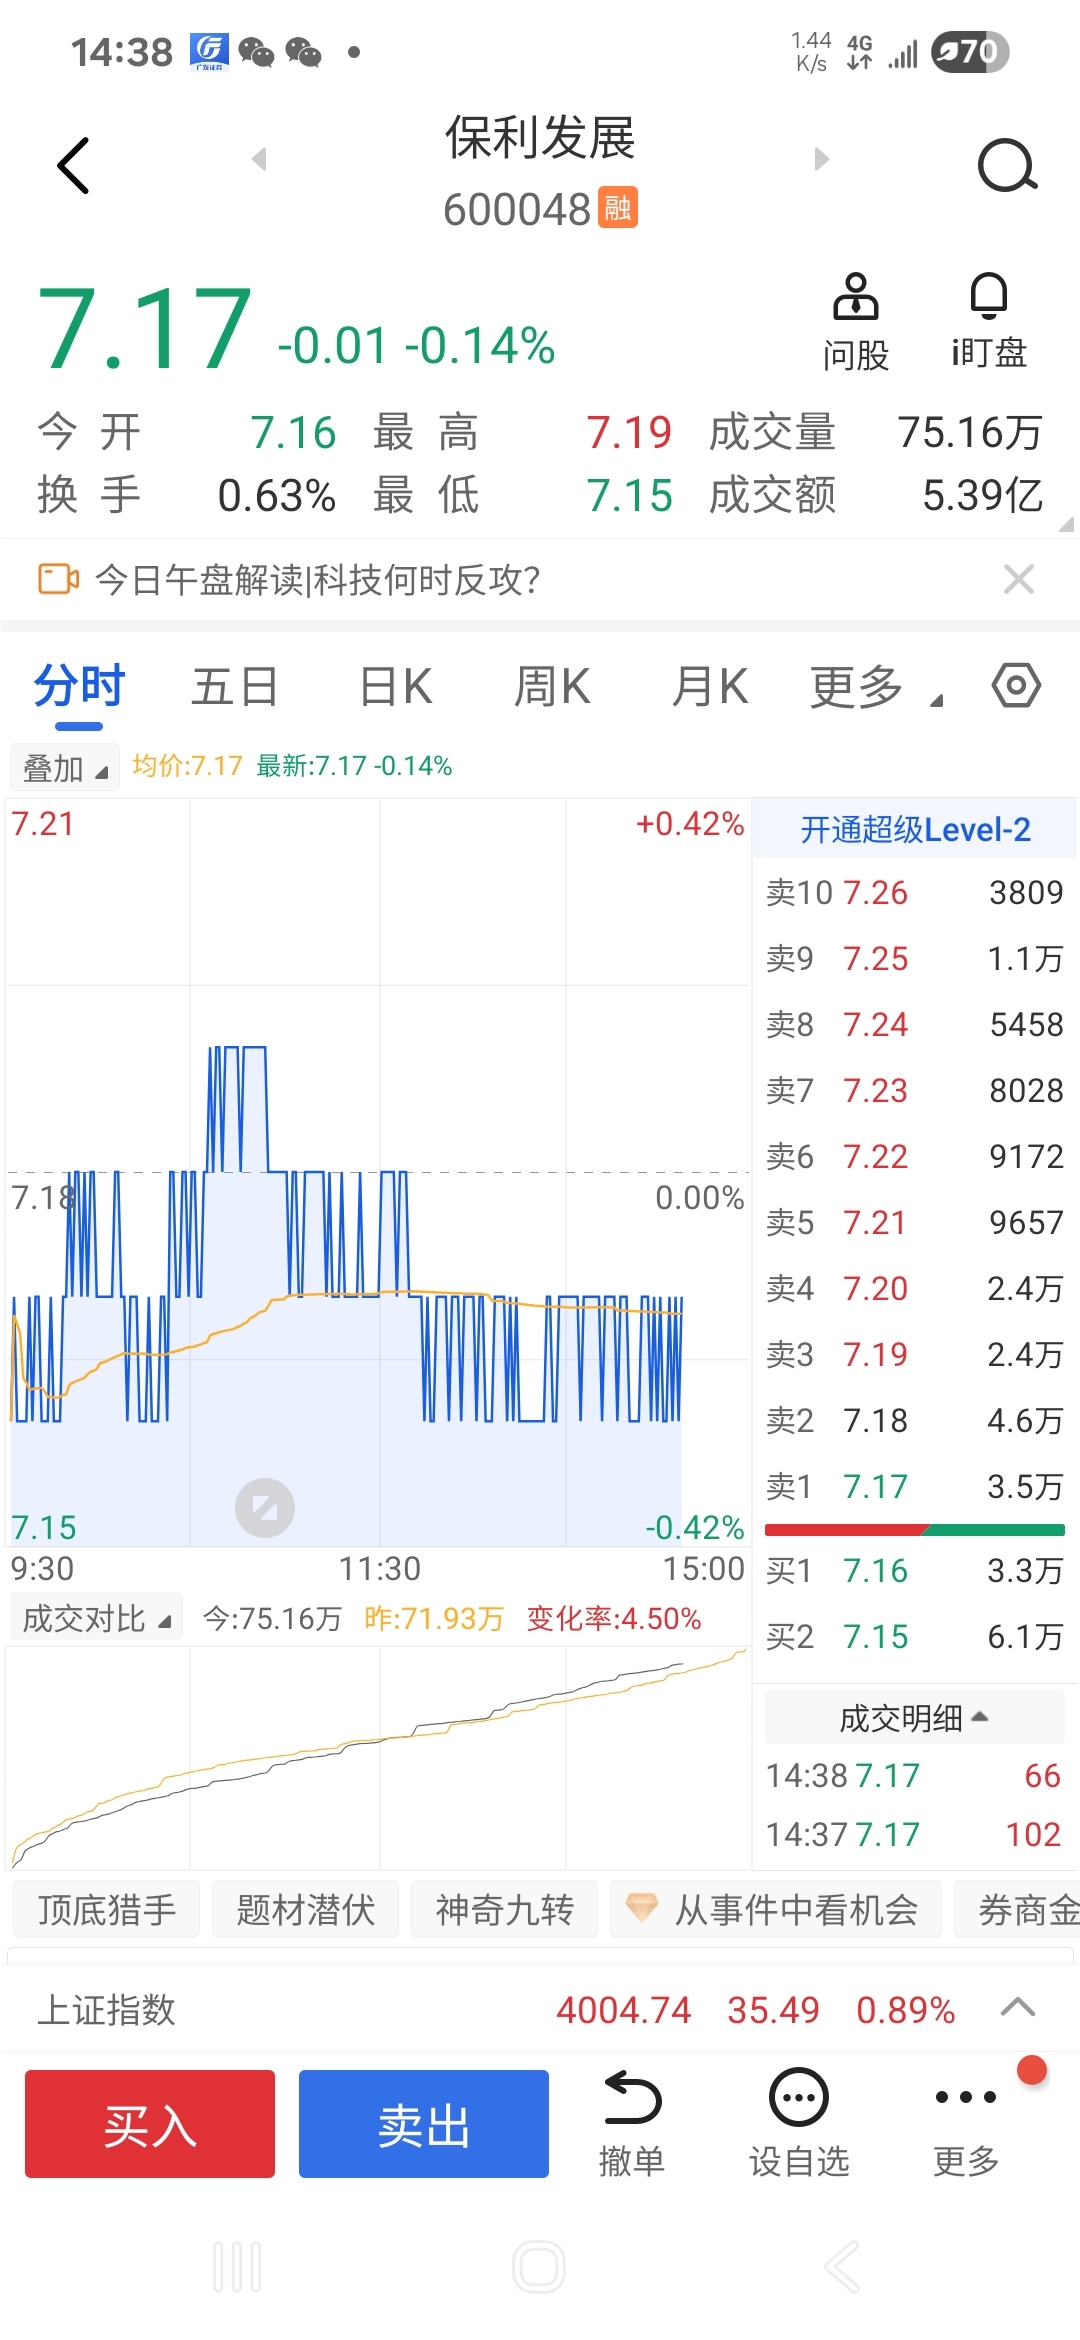This screenshot has height=2340, width=1080.
Task: Open the 叠加 overlay dropdown
Action: click(65, 768)
